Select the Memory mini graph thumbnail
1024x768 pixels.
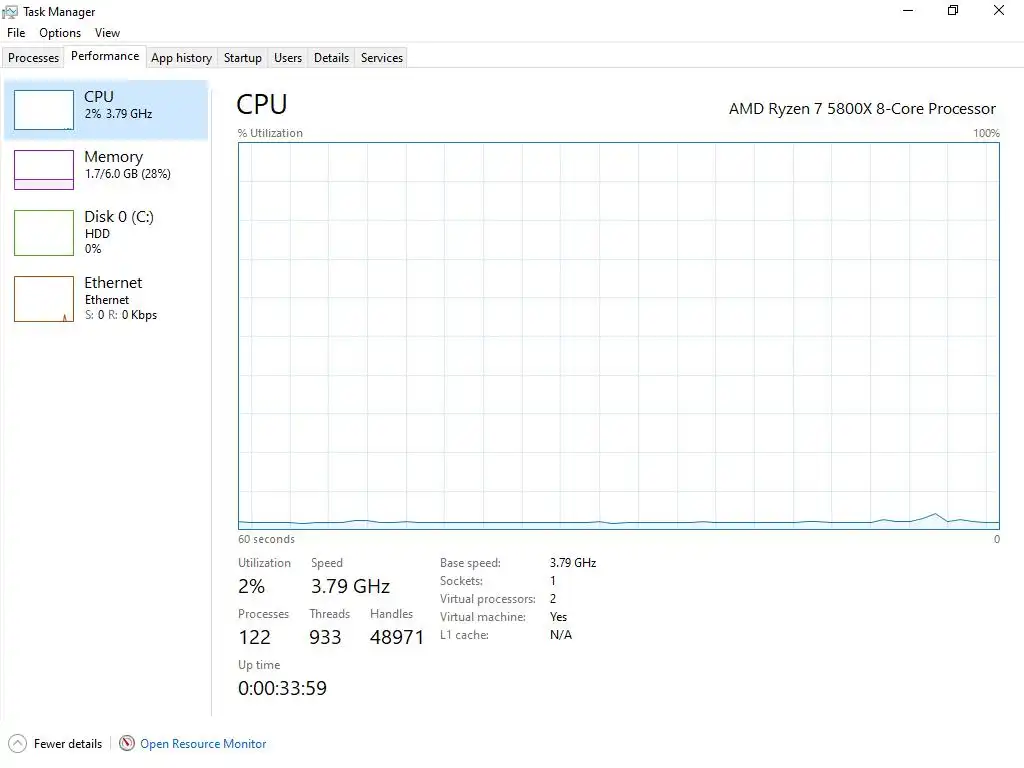(x=44, y=170)
